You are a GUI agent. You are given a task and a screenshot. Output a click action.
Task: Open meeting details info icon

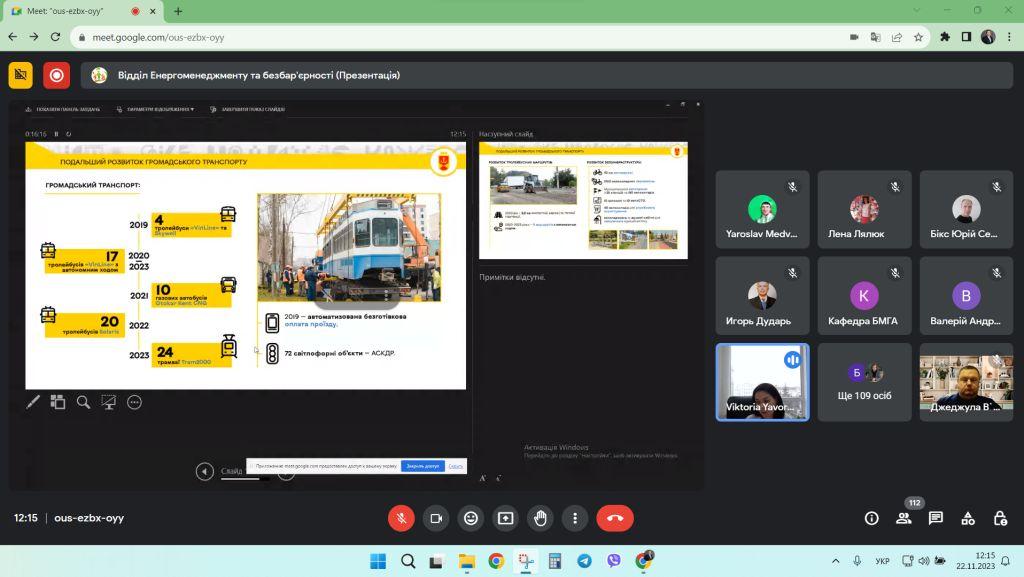871,518
